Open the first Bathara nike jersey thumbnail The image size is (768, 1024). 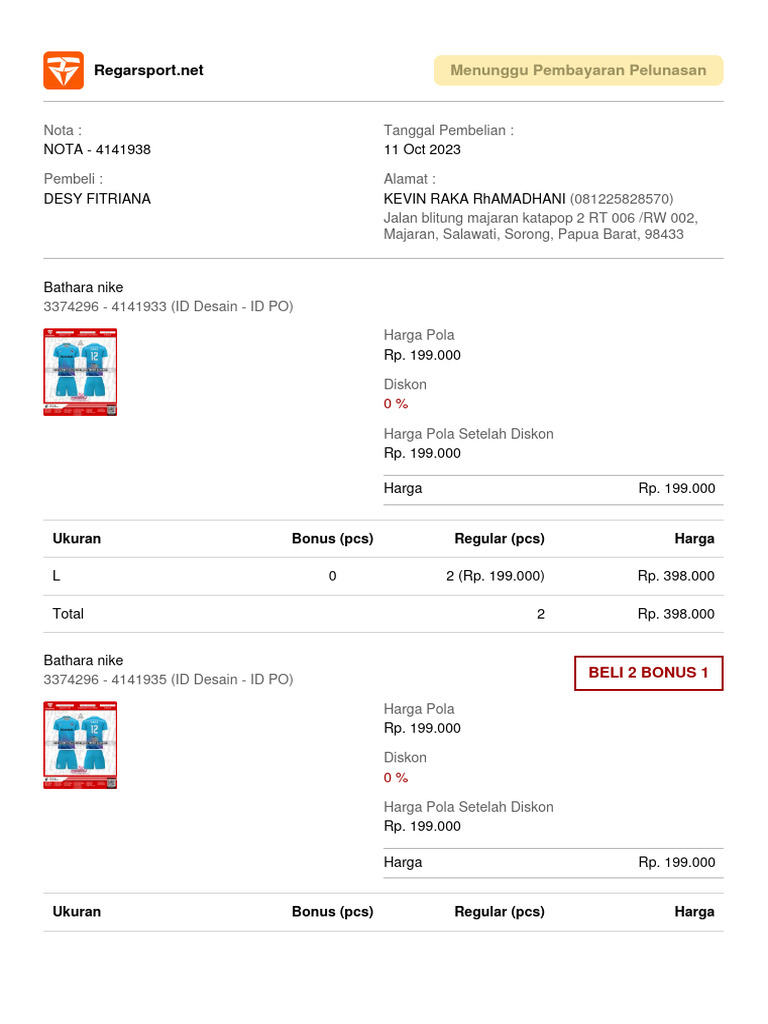point(80,372)
